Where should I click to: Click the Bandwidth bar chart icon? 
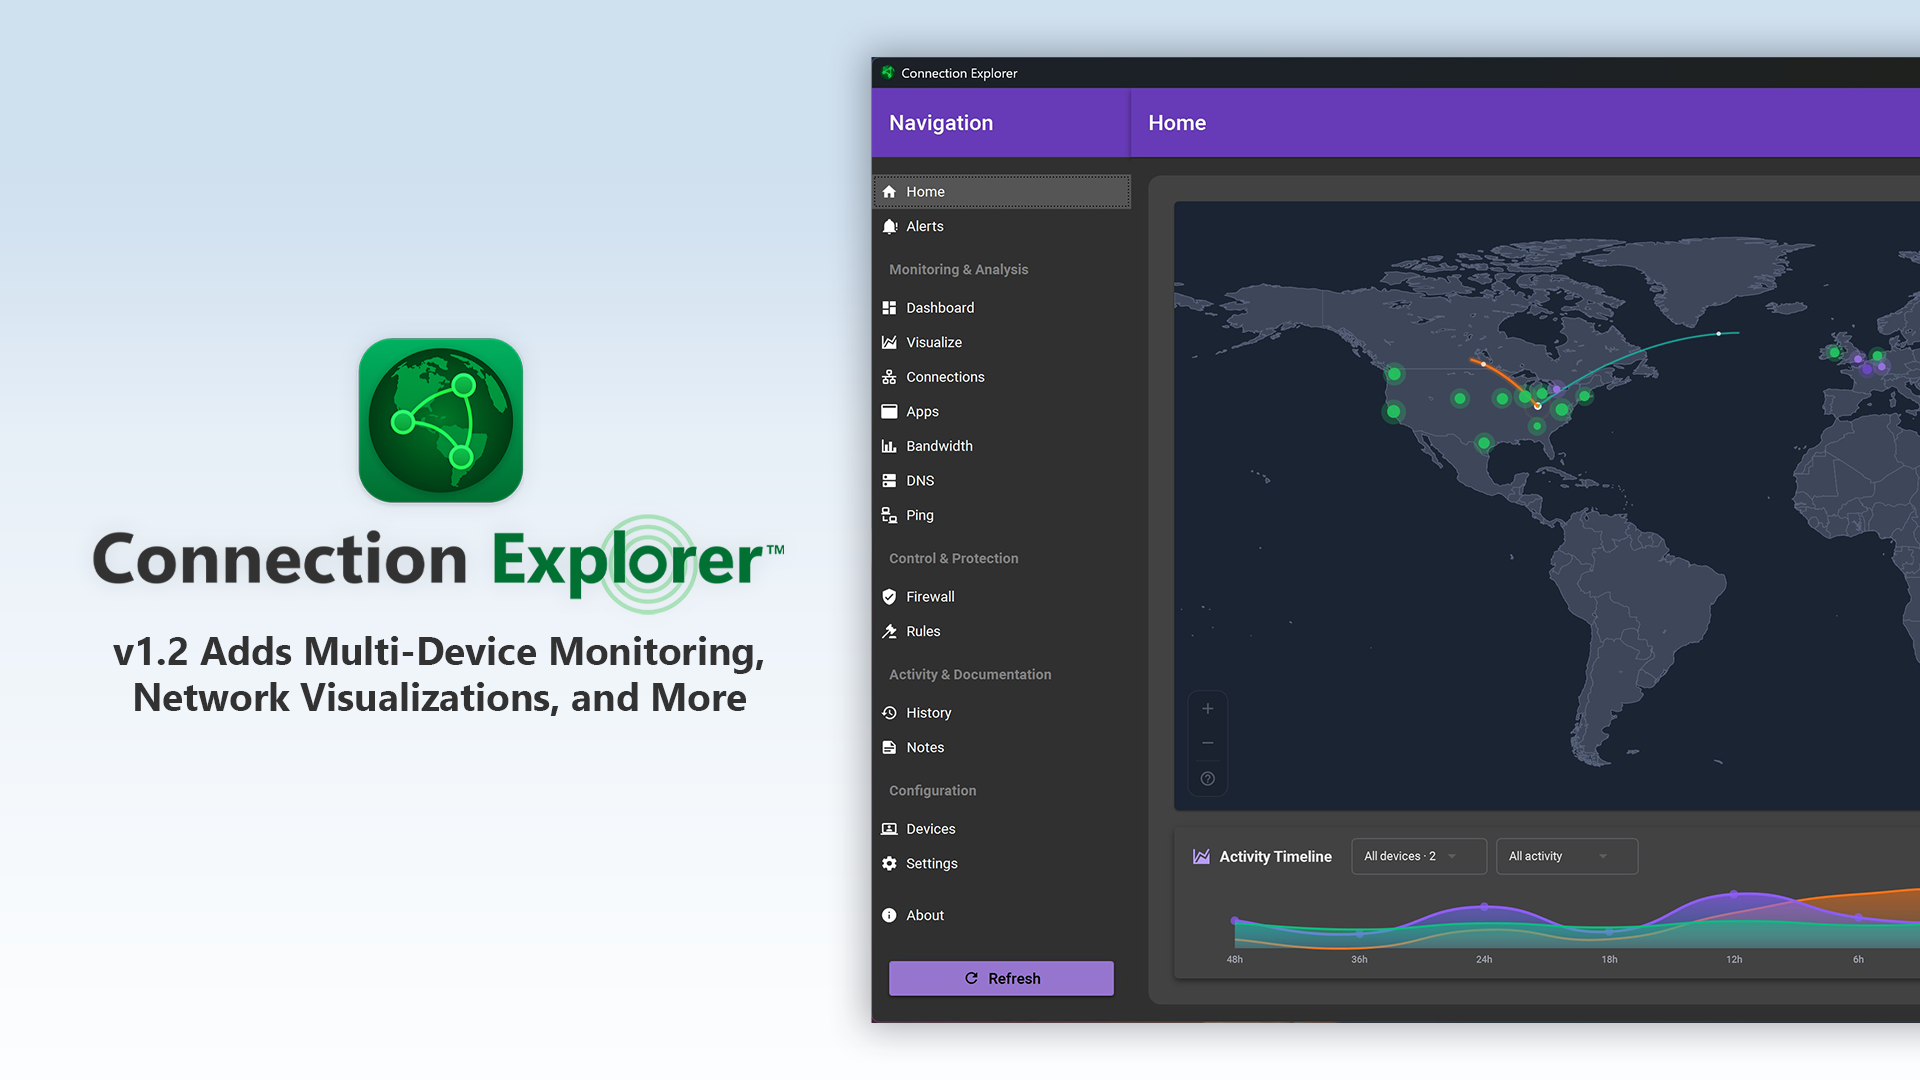tap(889, 446)
